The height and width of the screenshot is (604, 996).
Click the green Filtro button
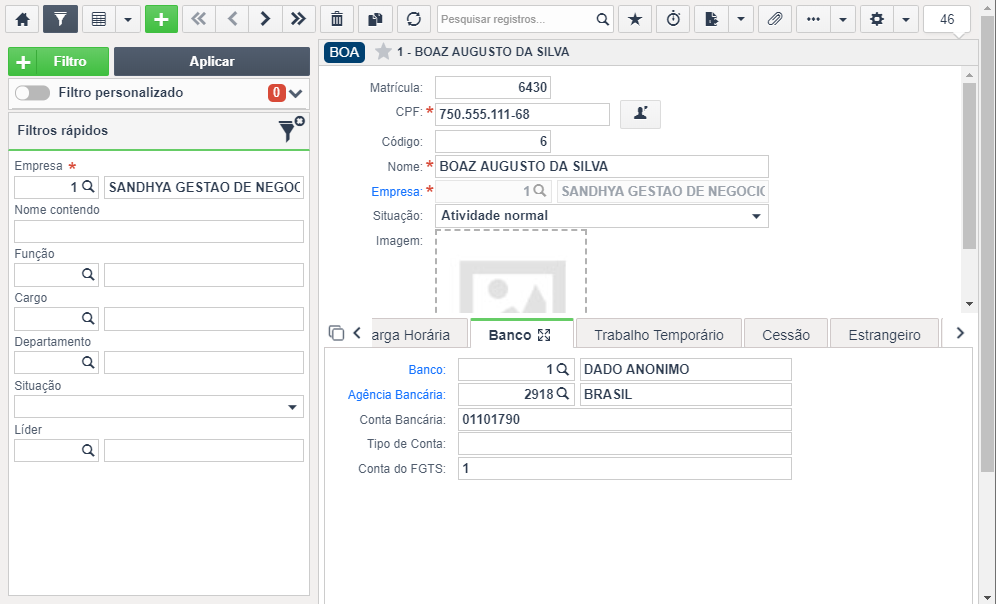tap(58, 62)
